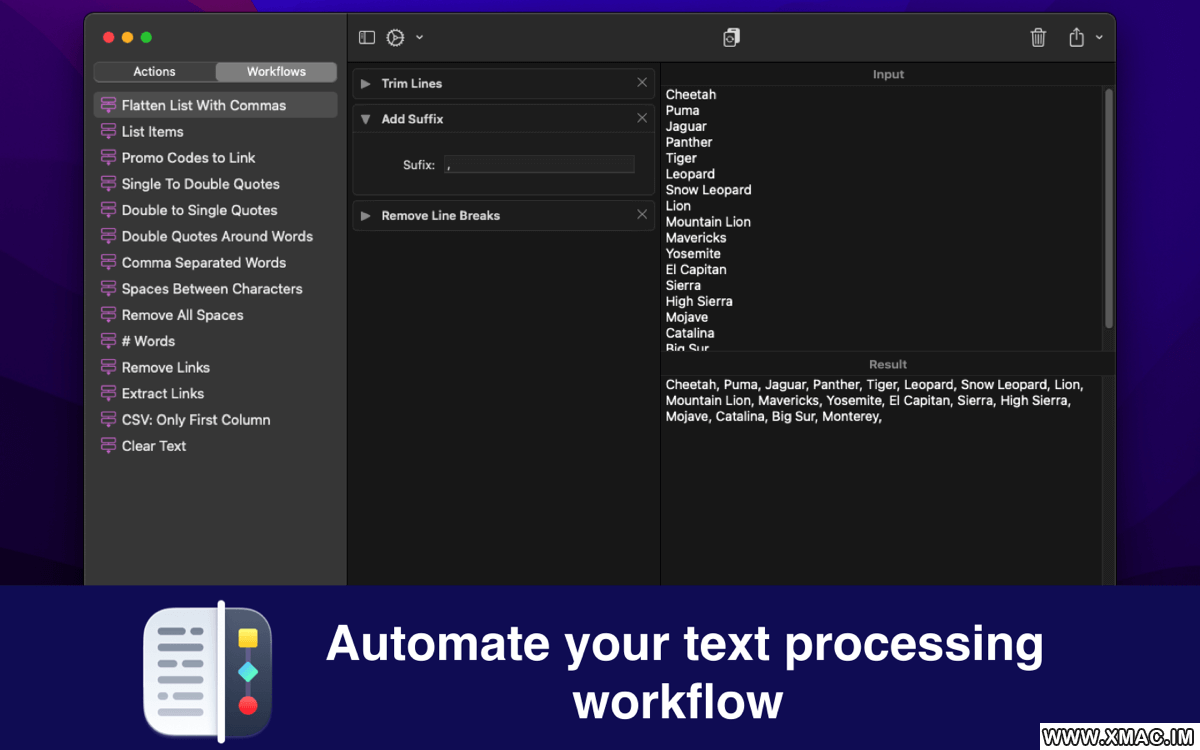
Task: Switch to the Actions tab
Action: click(154, 72)
